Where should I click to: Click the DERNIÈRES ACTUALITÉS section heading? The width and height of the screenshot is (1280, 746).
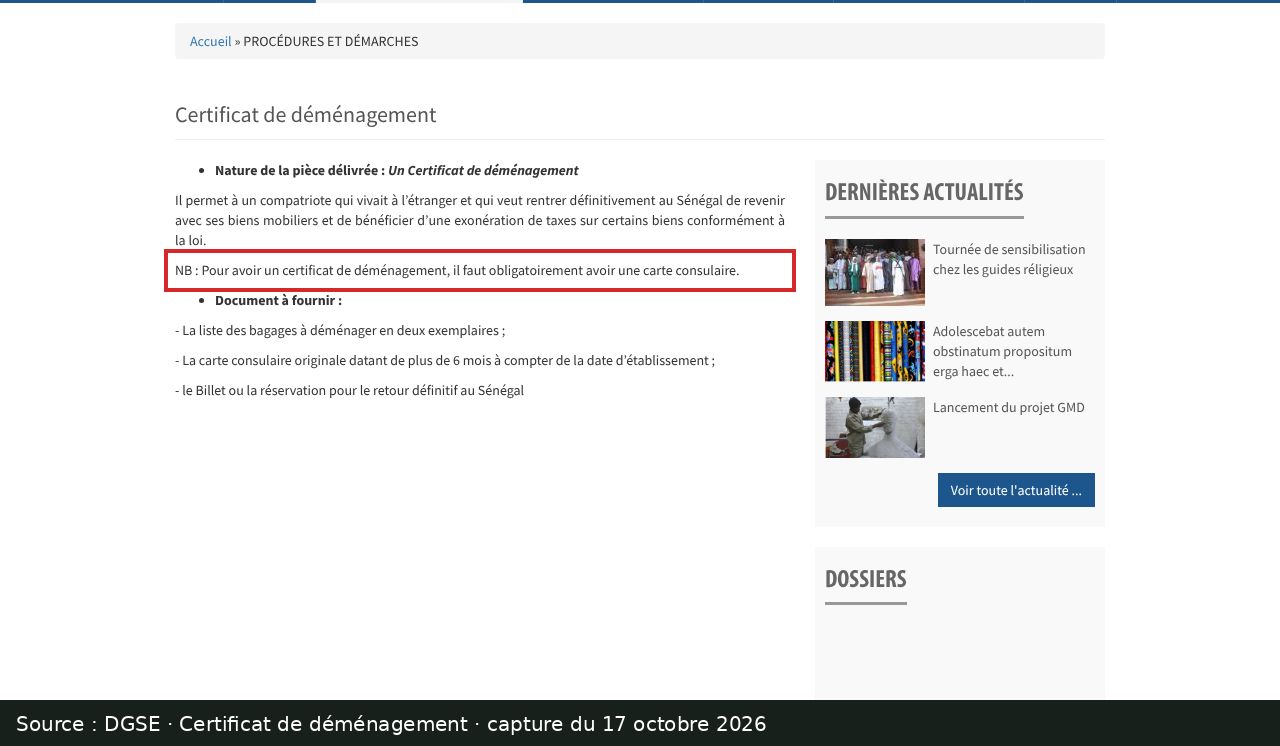click(924, 191)
